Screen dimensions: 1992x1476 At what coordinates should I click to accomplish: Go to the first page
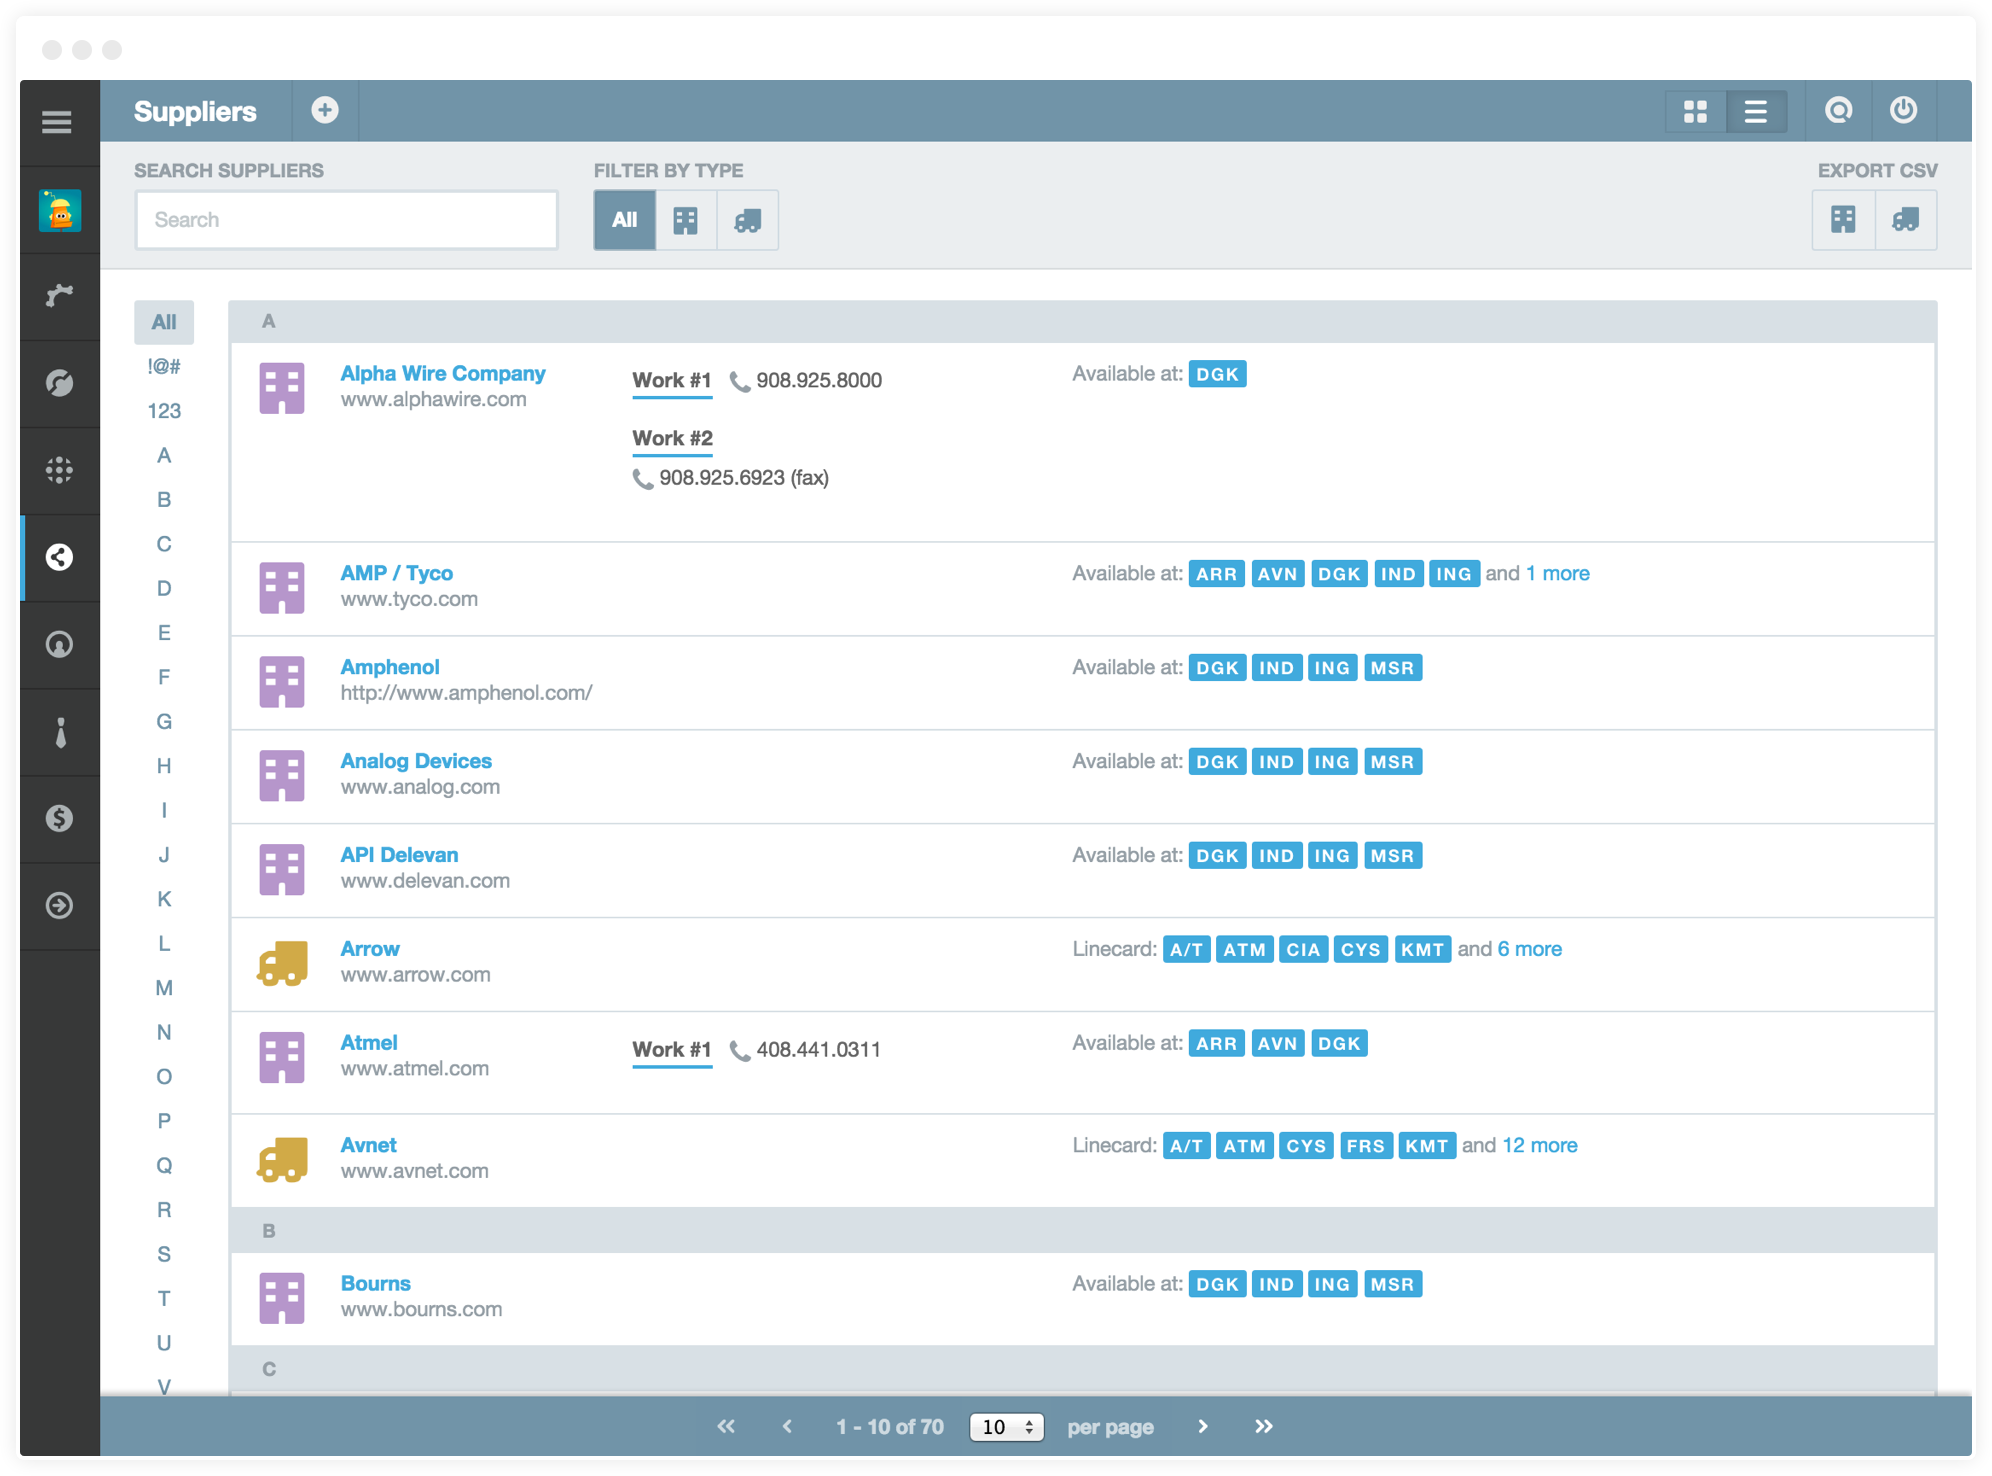(x=726, y=1427)
